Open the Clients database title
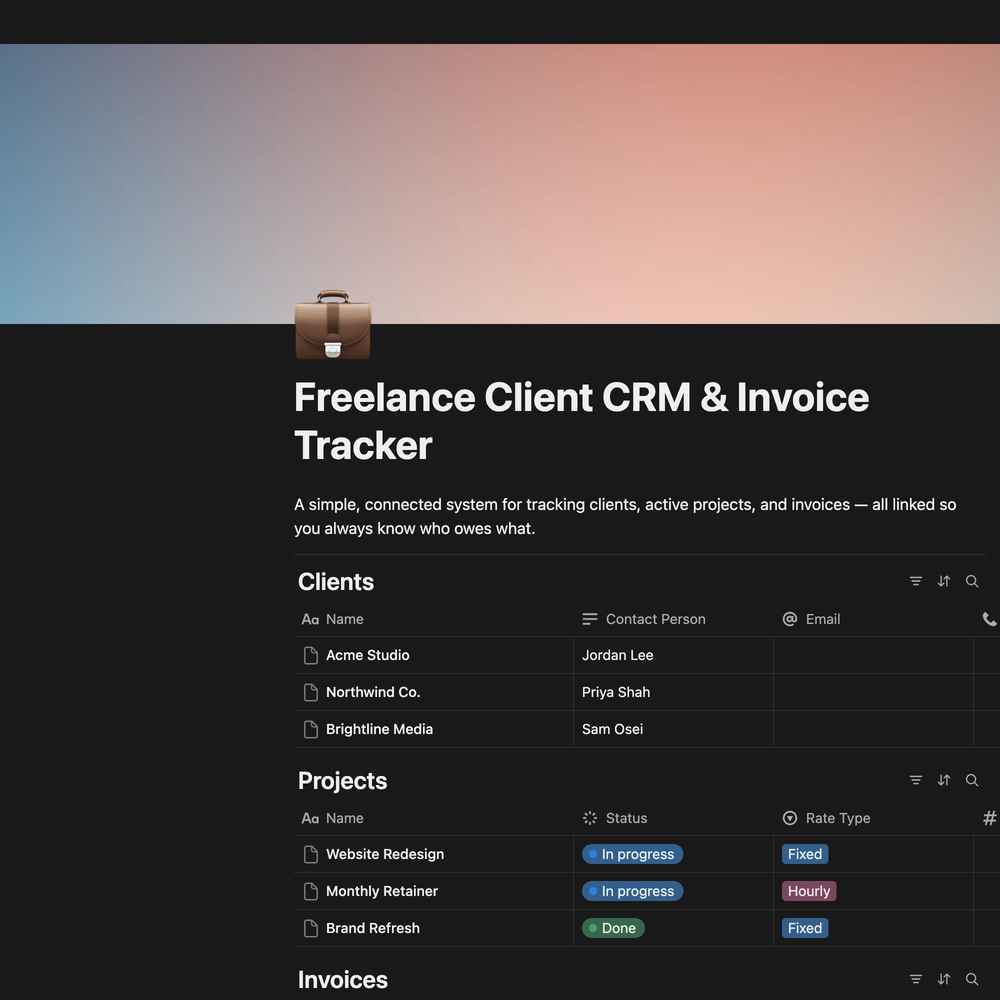This screenshot has width=1000, height=1000. point(336,582)
